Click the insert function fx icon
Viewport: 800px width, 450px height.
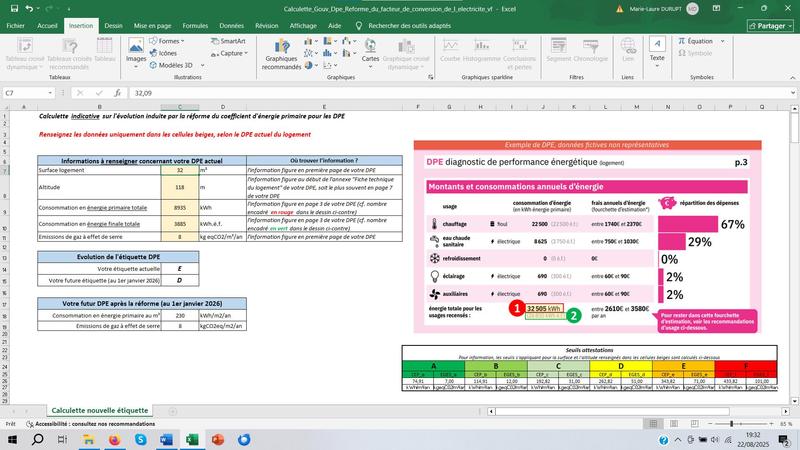point(119,92)
